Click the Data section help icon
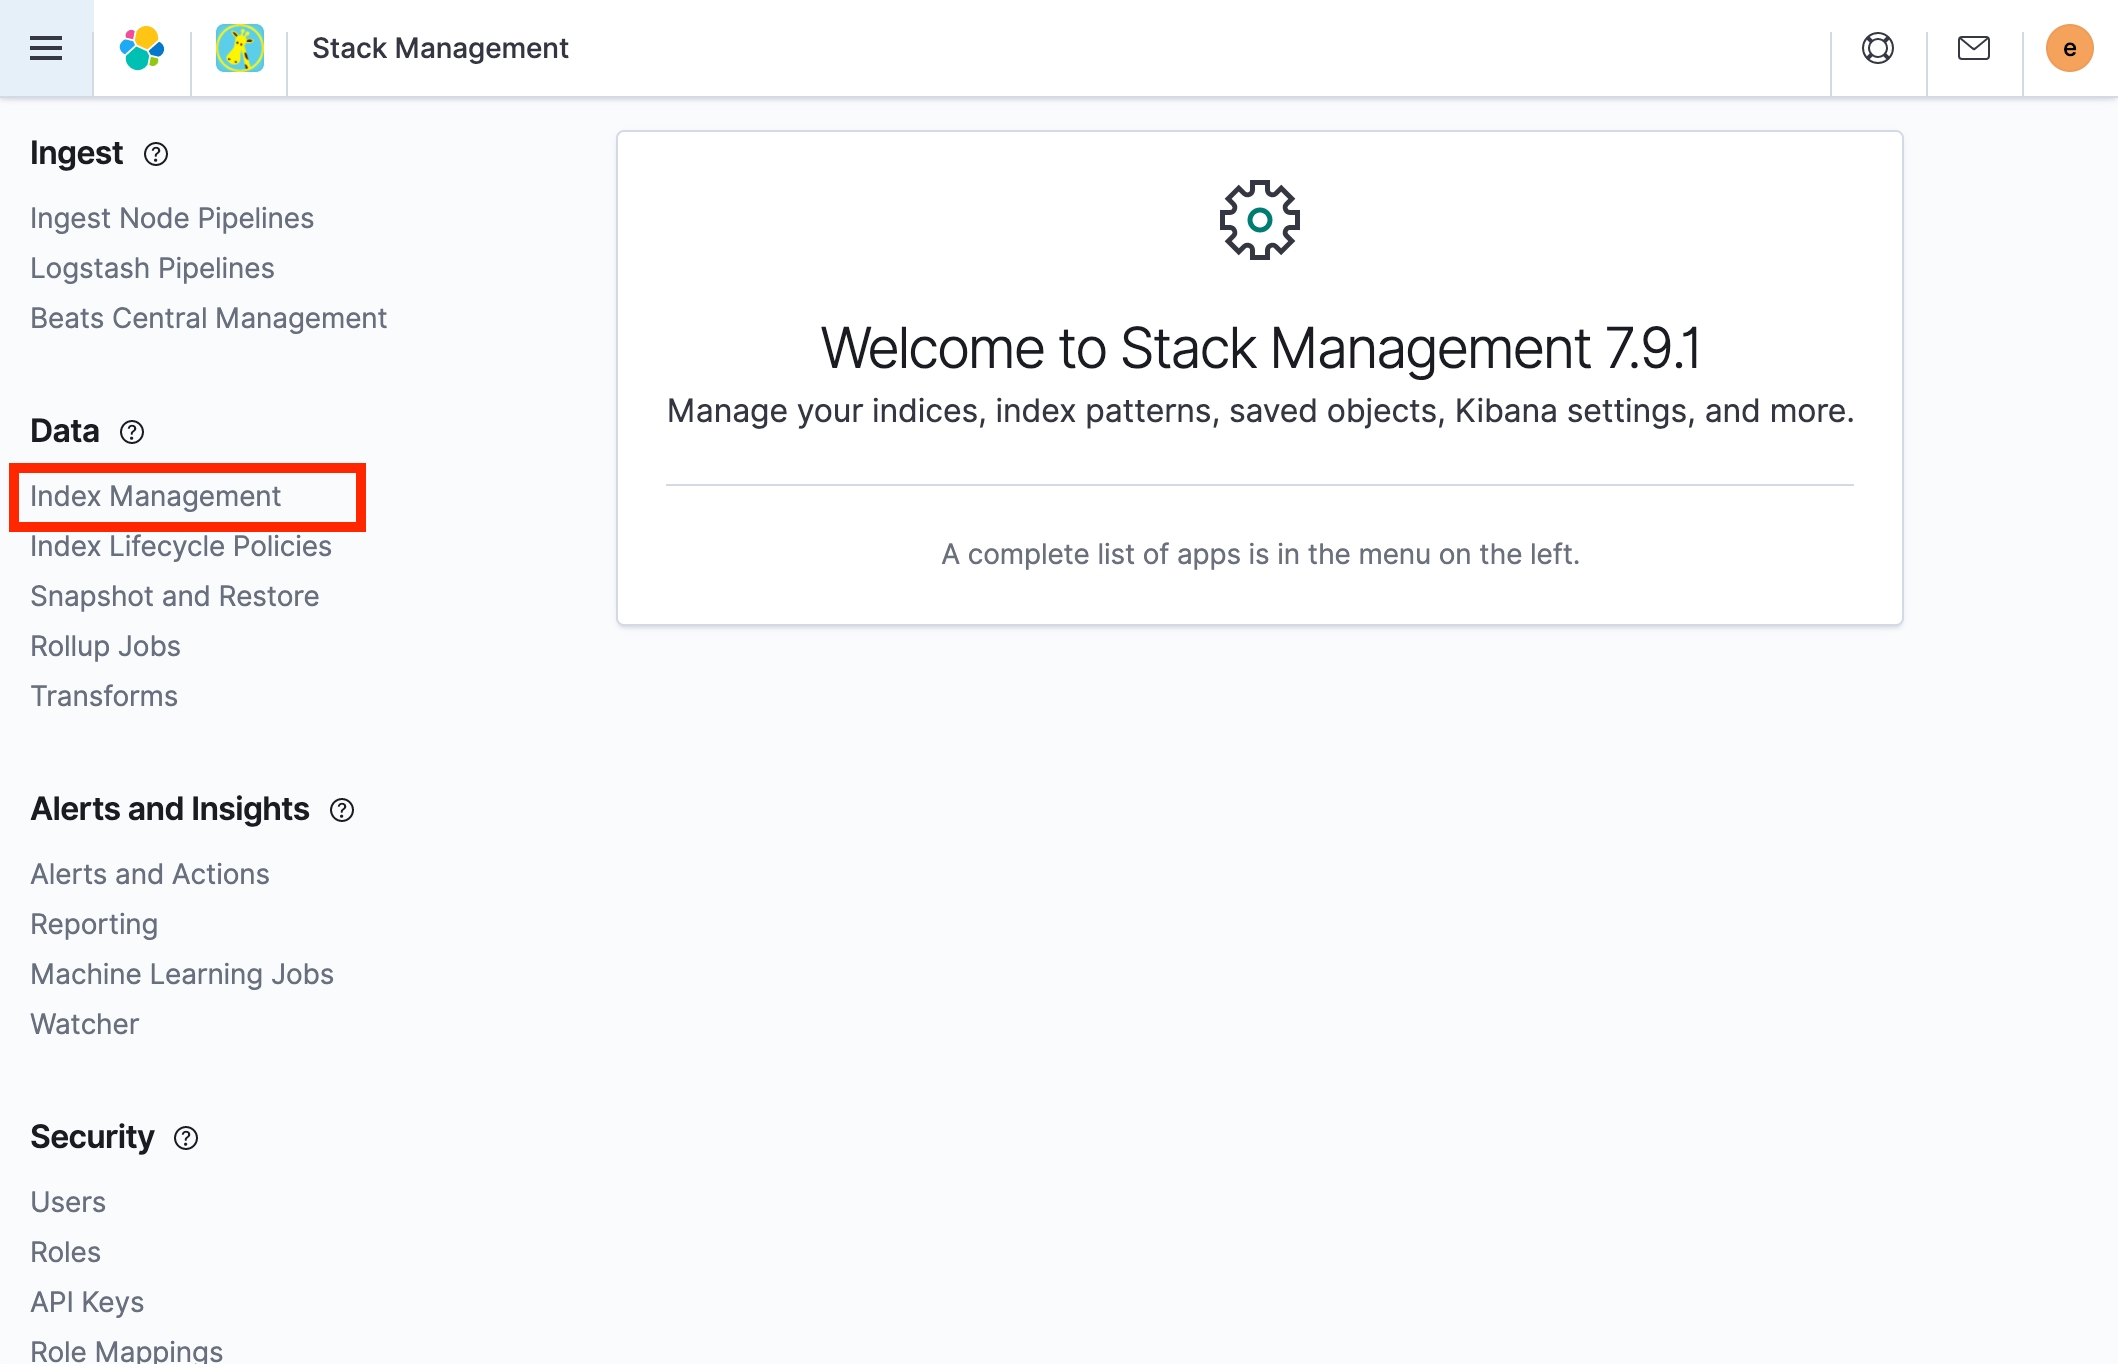2118x1364 pixels. click(x=132, y=432)
